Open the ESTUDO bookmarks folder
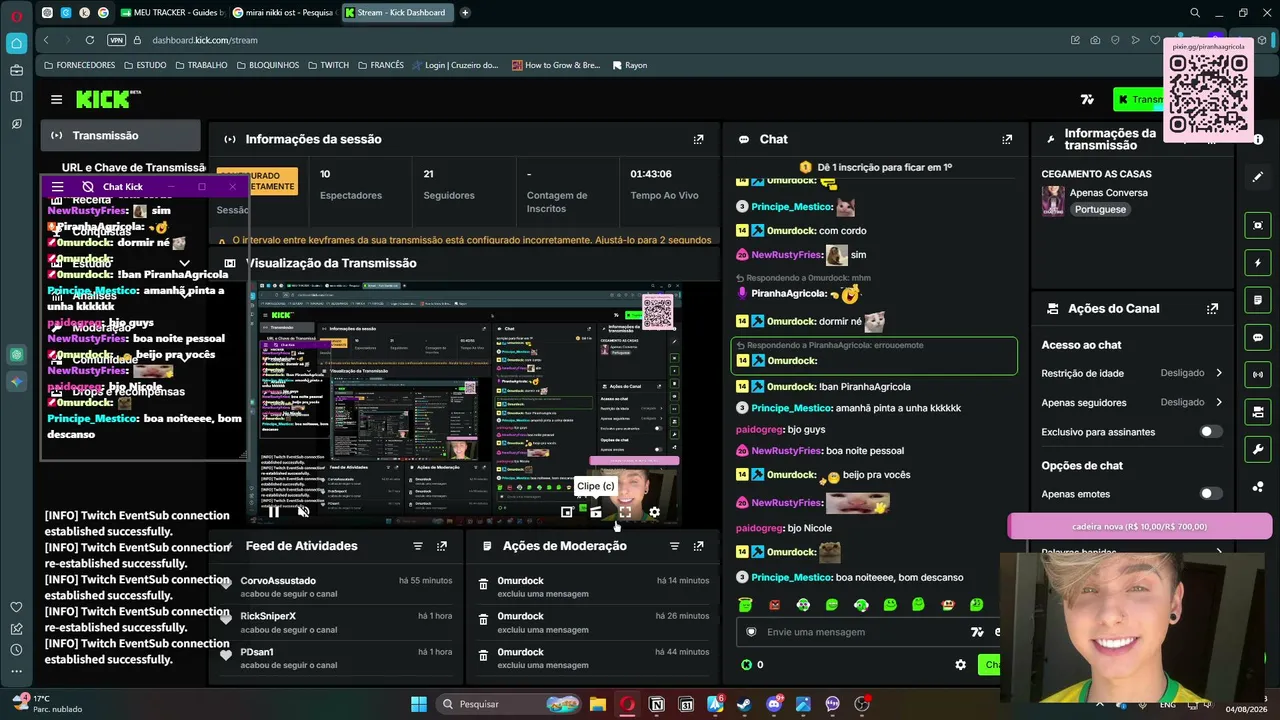 pos(145,65)
